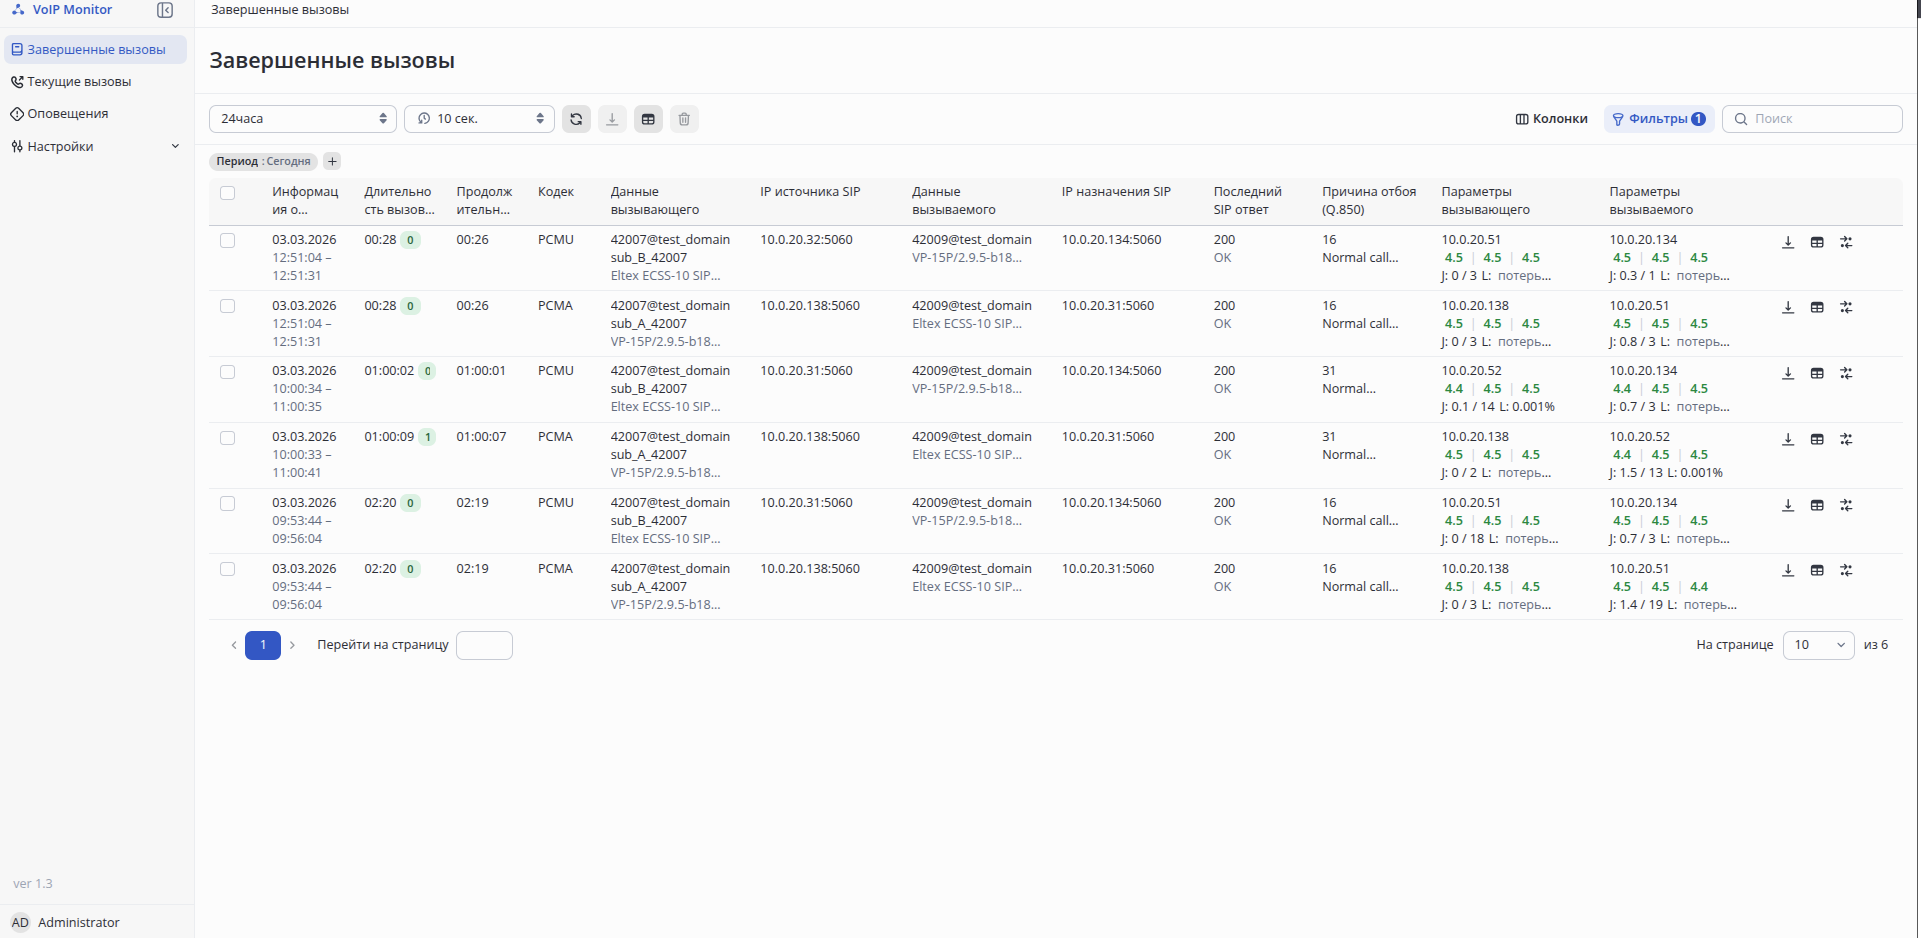The height and width of the screenshot is (938, 1921).
Task: Open the Administrator user menu
Action: [66, 922]
